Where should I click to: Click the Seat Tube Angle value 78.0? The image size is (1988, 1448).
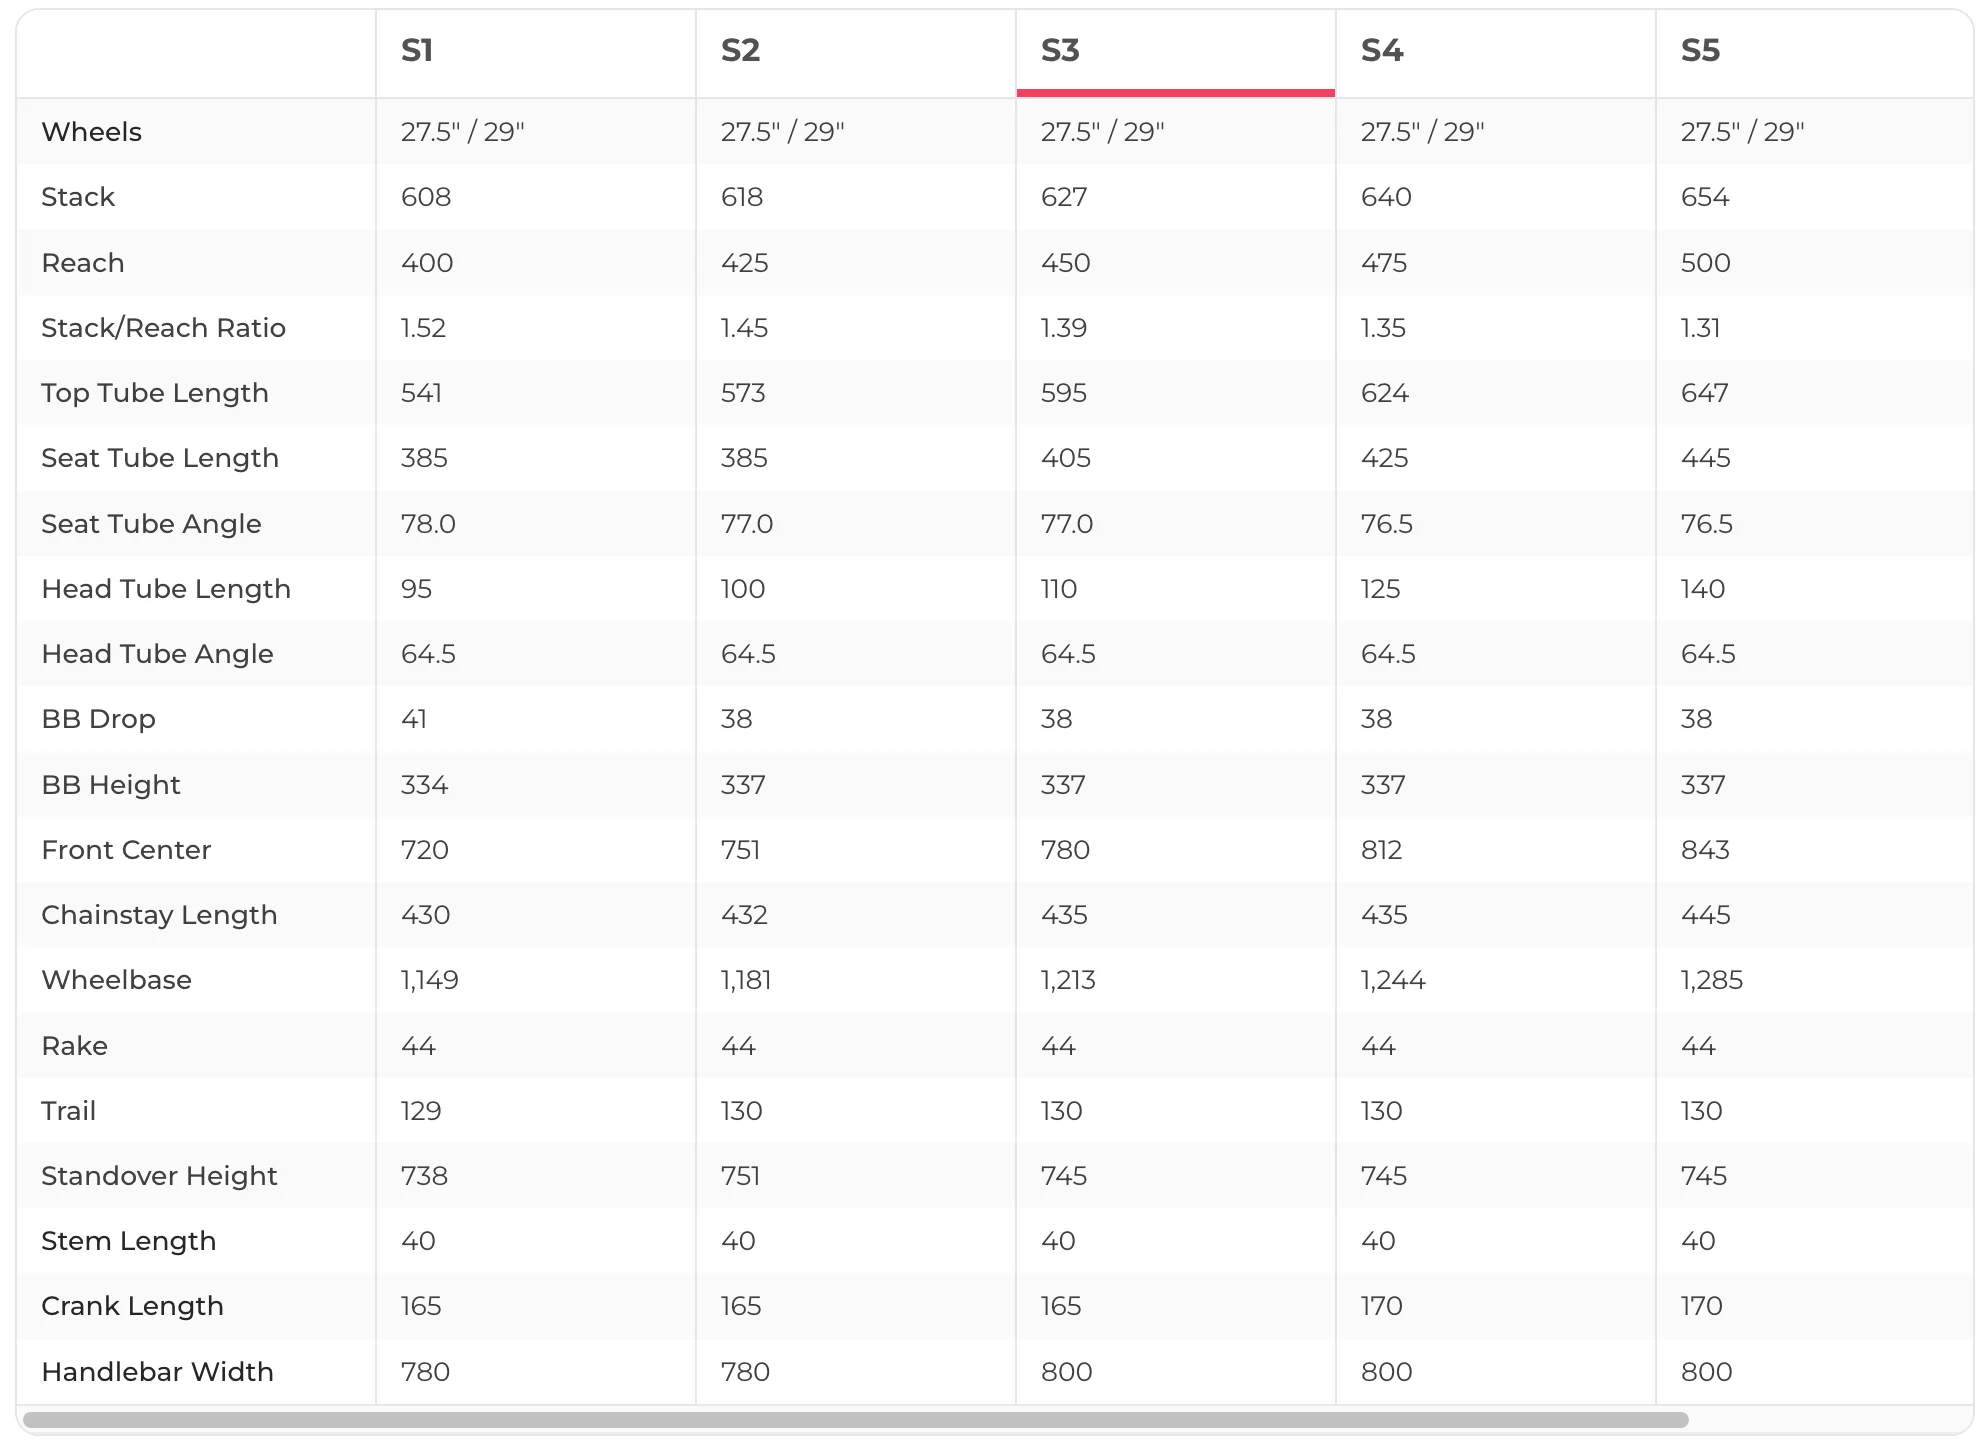tap(428, 524)
